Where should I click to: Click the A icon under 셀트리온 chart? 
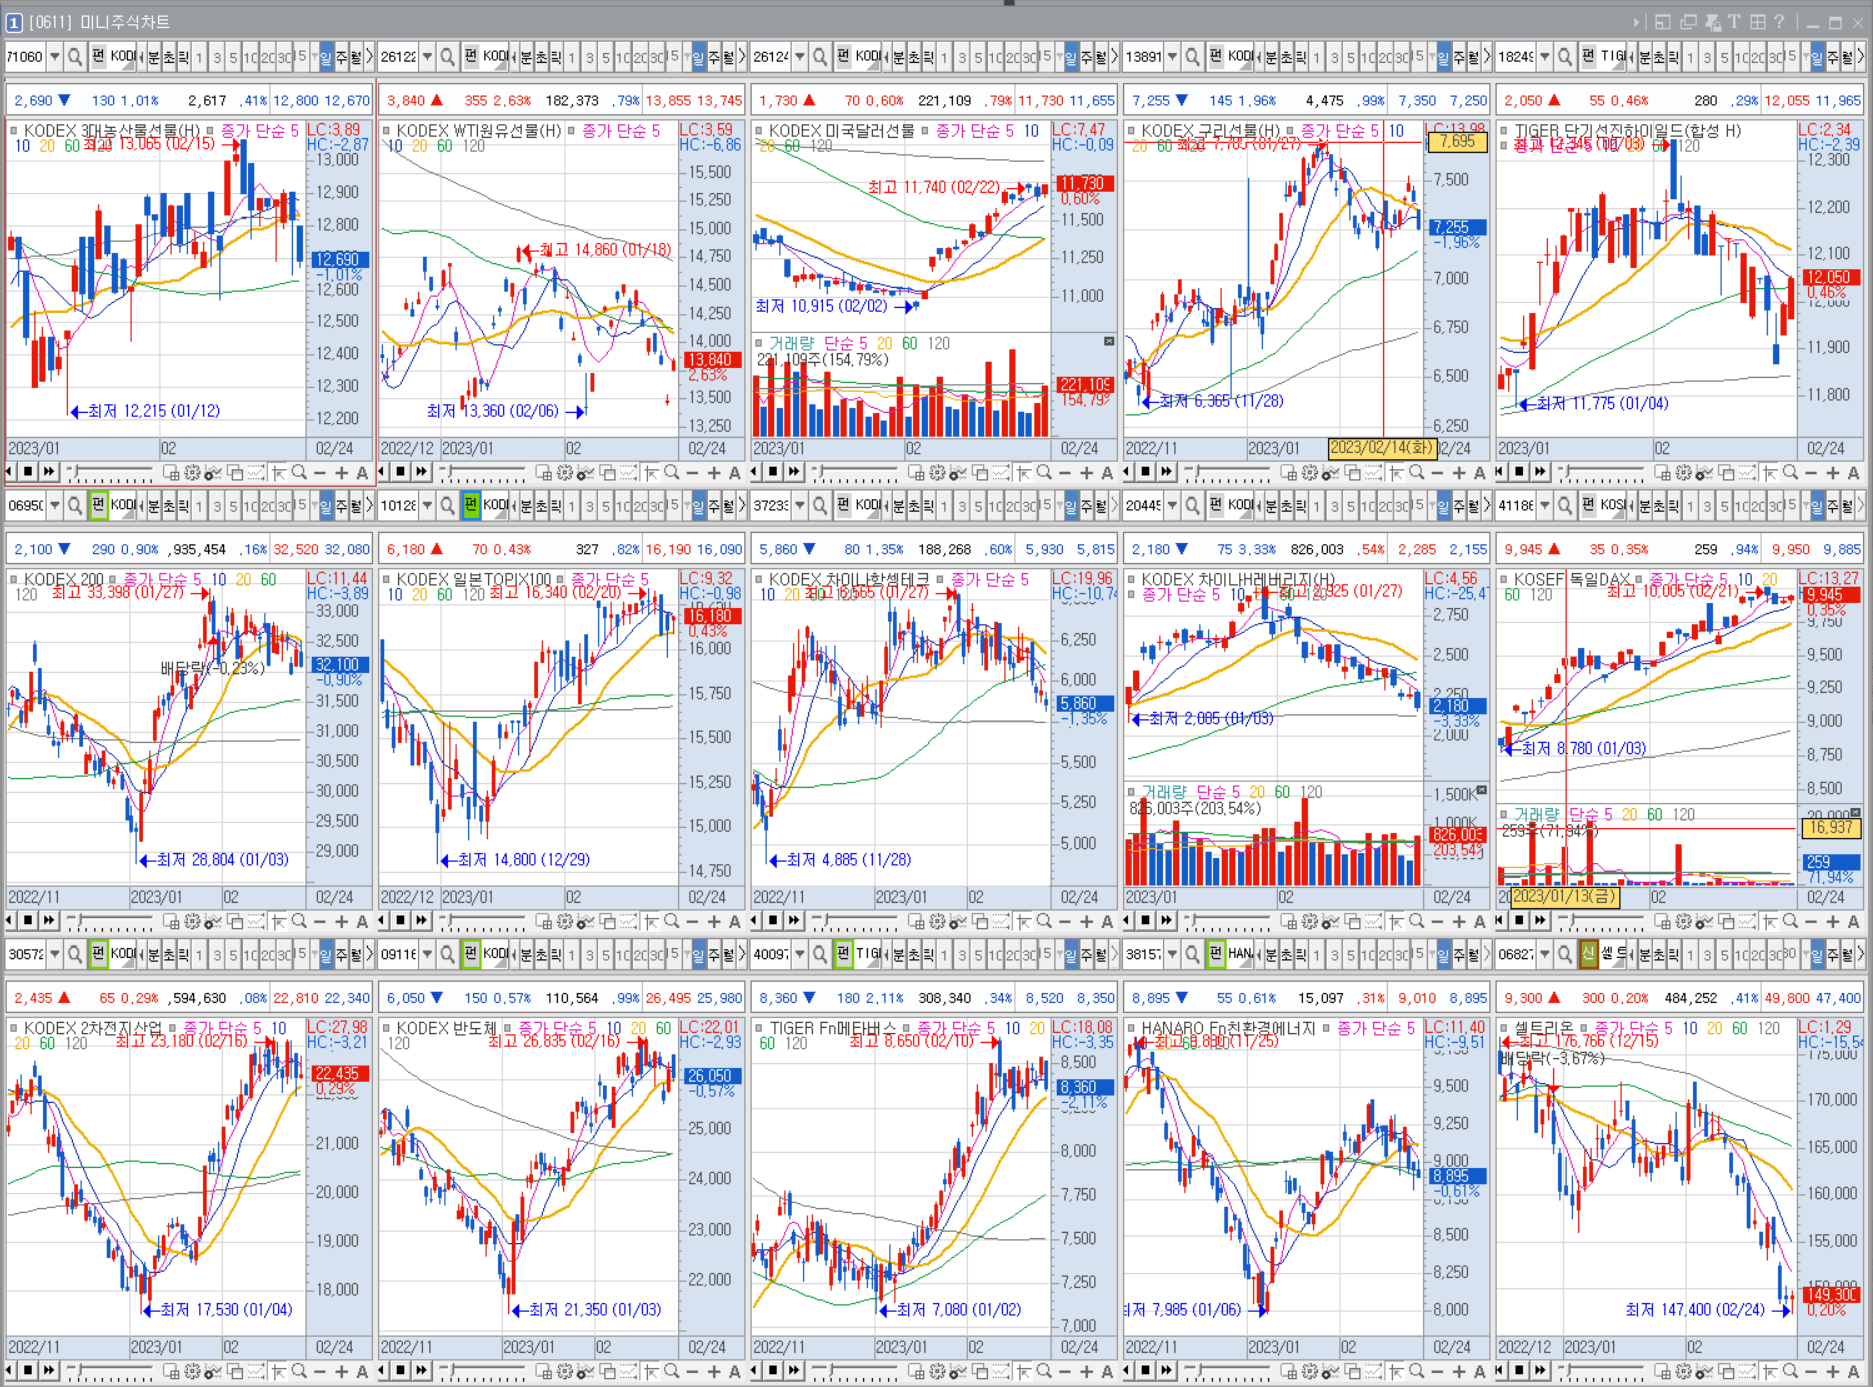(1853, 1370)
